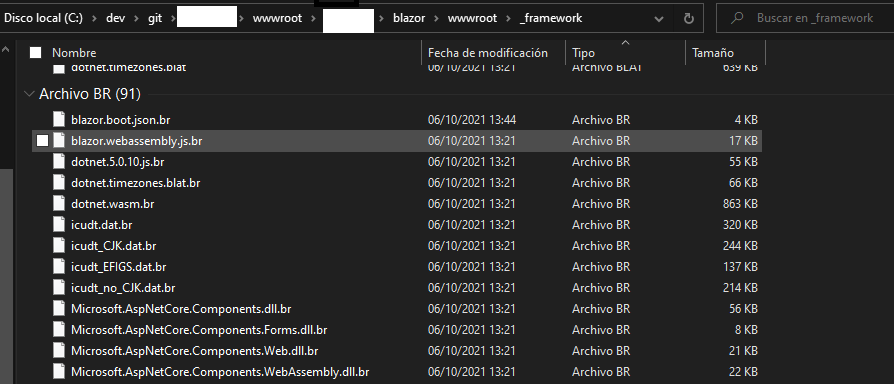
Task: Toggle the select-all checkbox beside Nombre
Action: (35, 52)
